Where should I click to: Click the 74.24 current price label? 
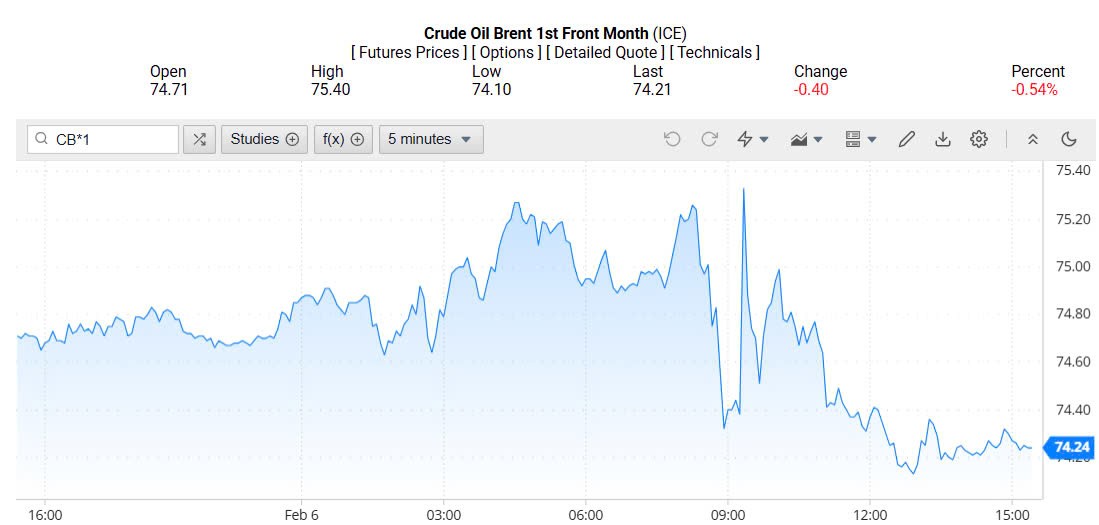coord(1071,447)
